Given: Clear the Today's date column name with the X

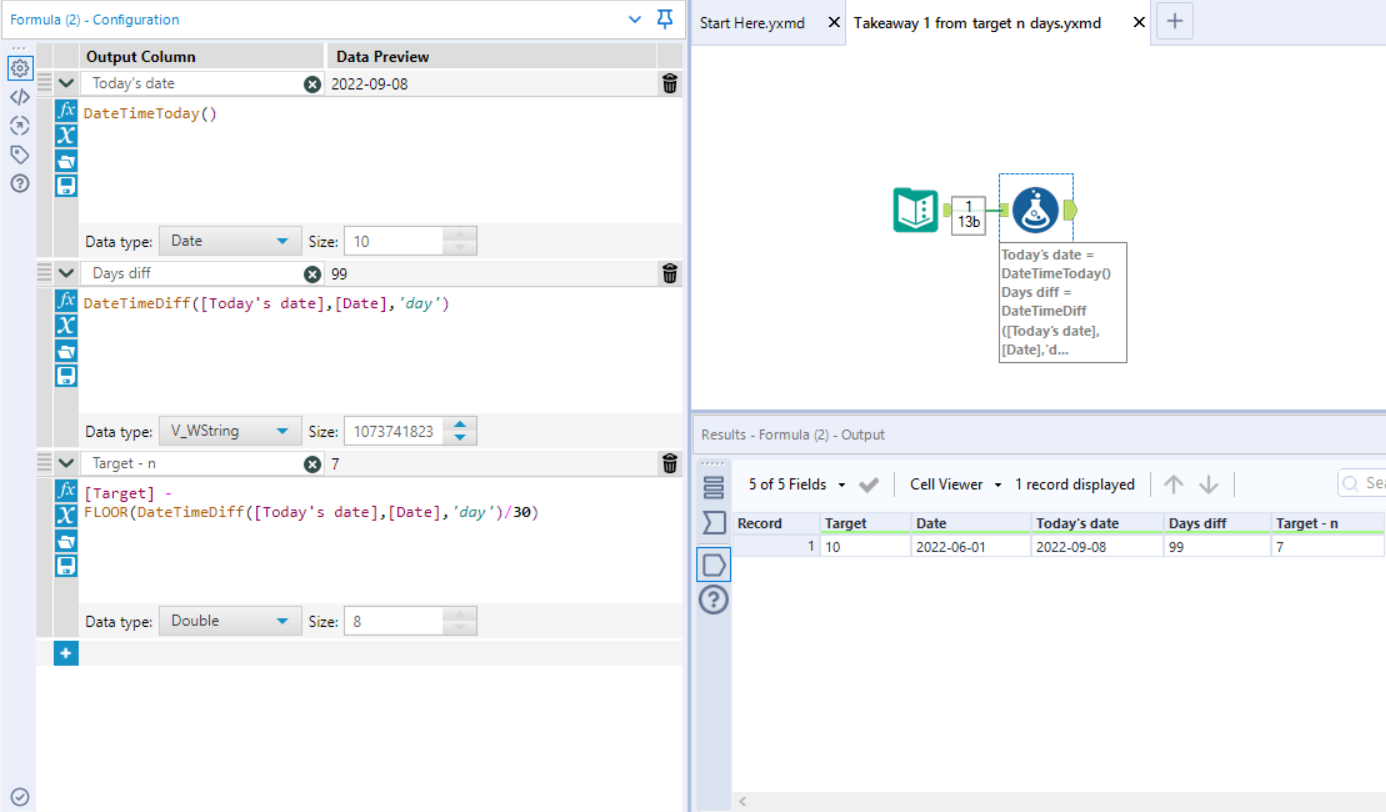Looking at the screenshot, I should [312, 84].
